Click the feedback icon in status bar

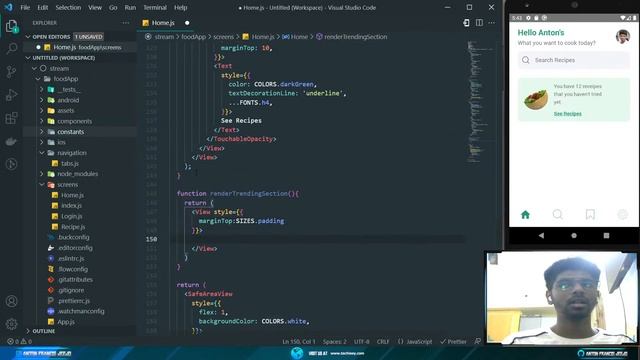coord(478,341)
